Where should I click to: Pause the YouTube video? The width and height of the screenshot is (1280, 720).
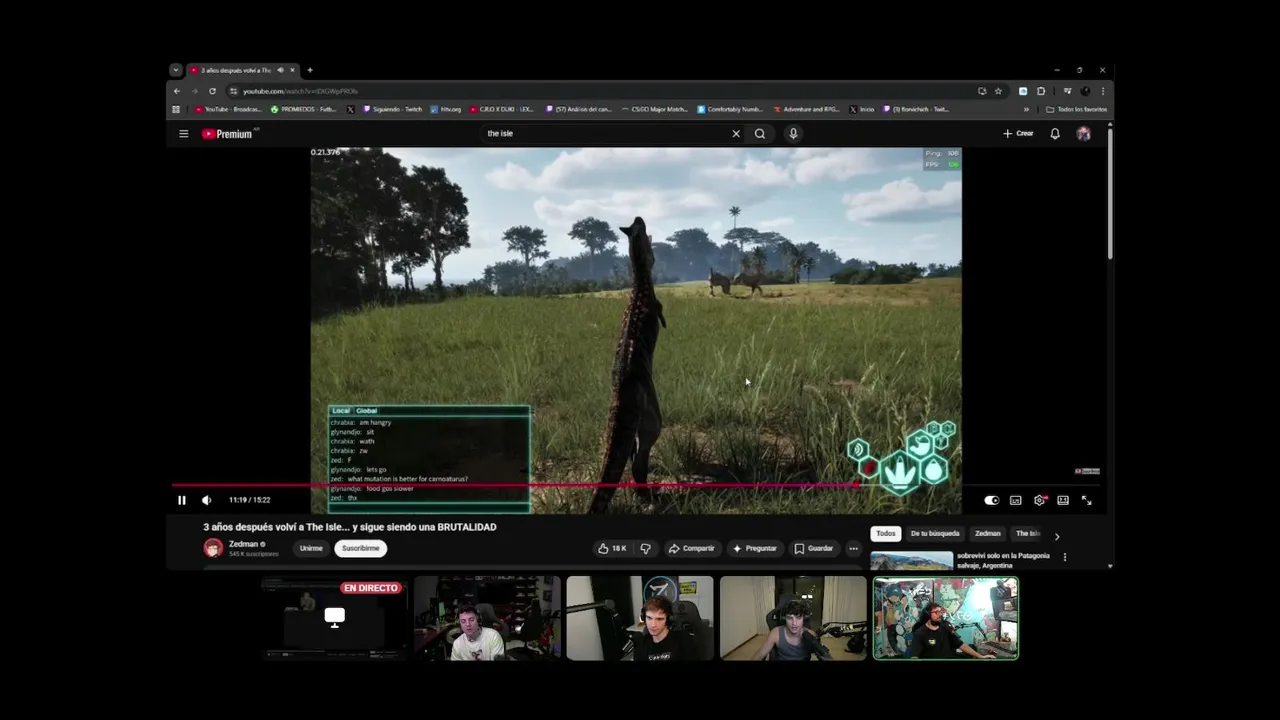182,500
